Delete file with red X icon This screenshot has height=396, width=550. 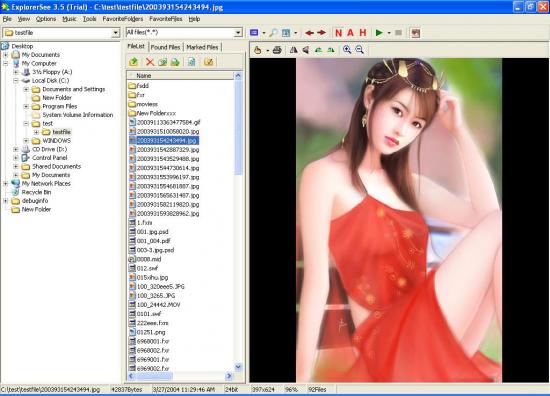coord(150,62)
